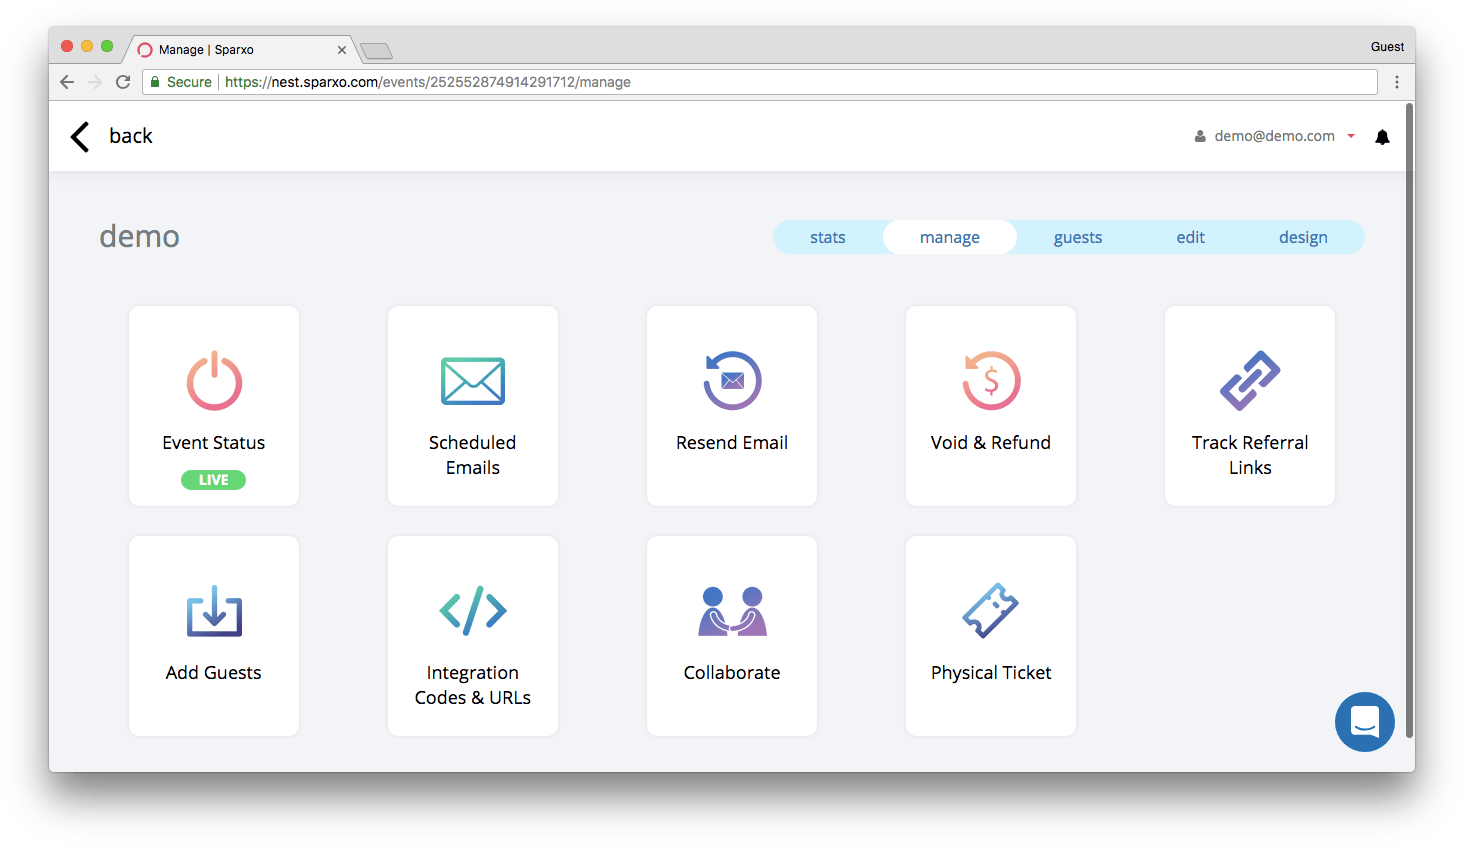Screen dimensions: 1463x846
Task: Reload the page with browser refresh
Action: point(123,82)
